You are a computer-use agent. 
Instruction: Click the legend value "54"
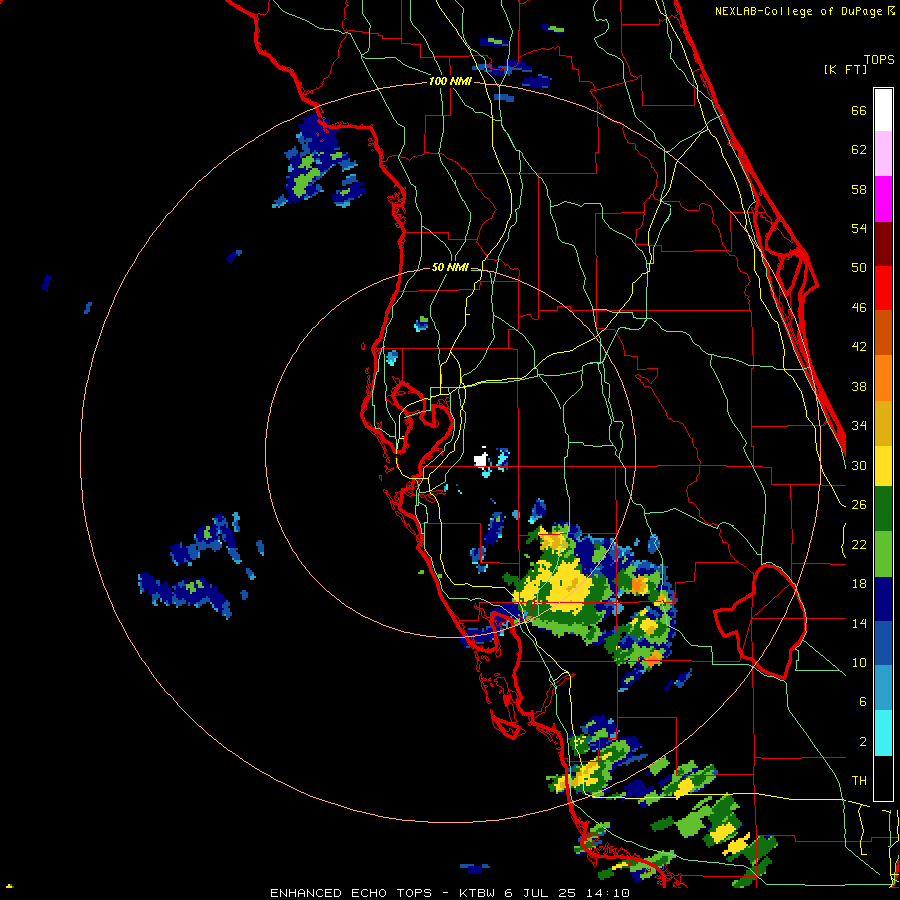859,228
